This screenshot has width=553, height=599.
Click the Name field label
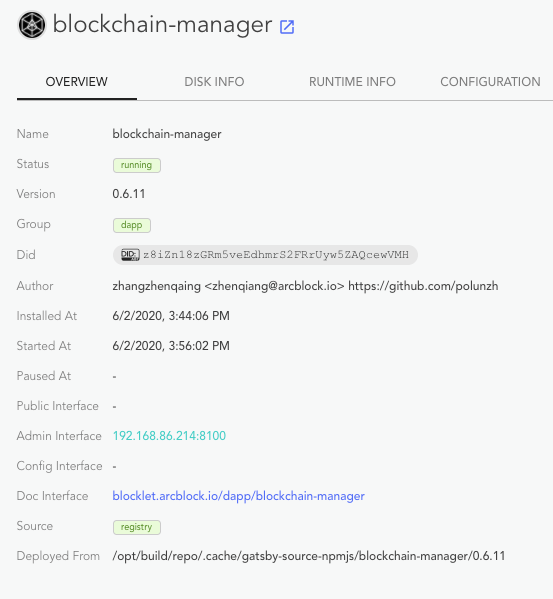[32, 134]
